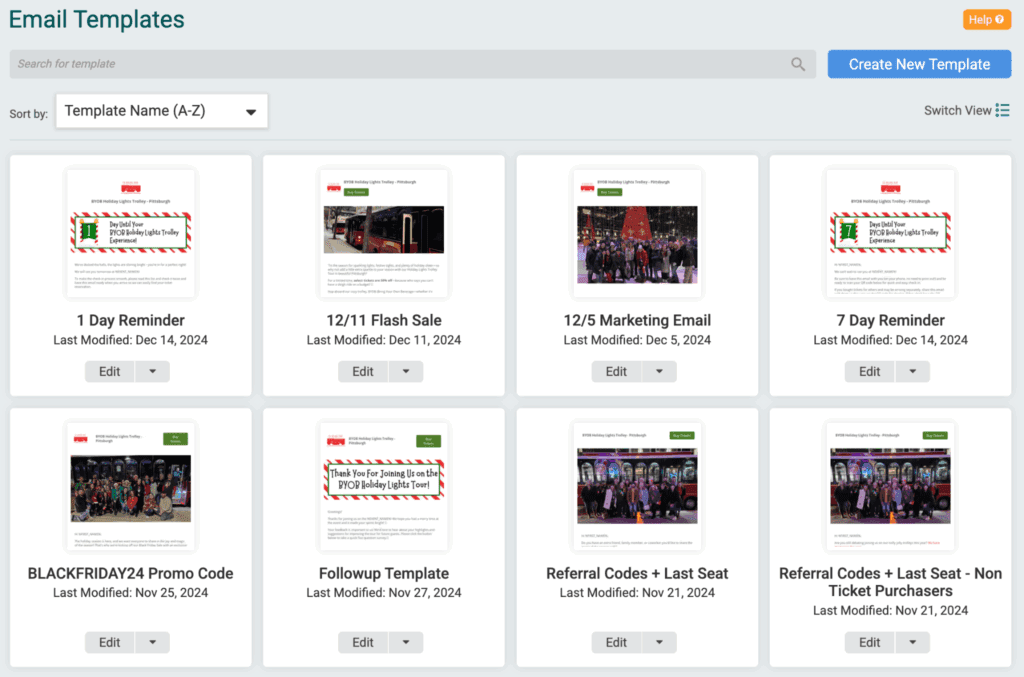The image size is (1024, 677).
Task: Expand options arrow for 1 Day Reminder
Action: tap(152, 371)
